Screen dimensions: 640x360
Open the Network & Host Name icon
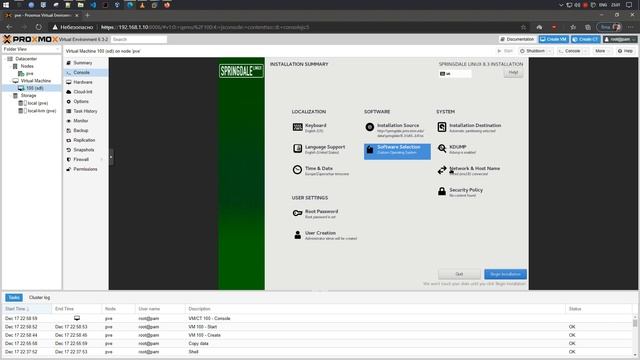[442, 170]
